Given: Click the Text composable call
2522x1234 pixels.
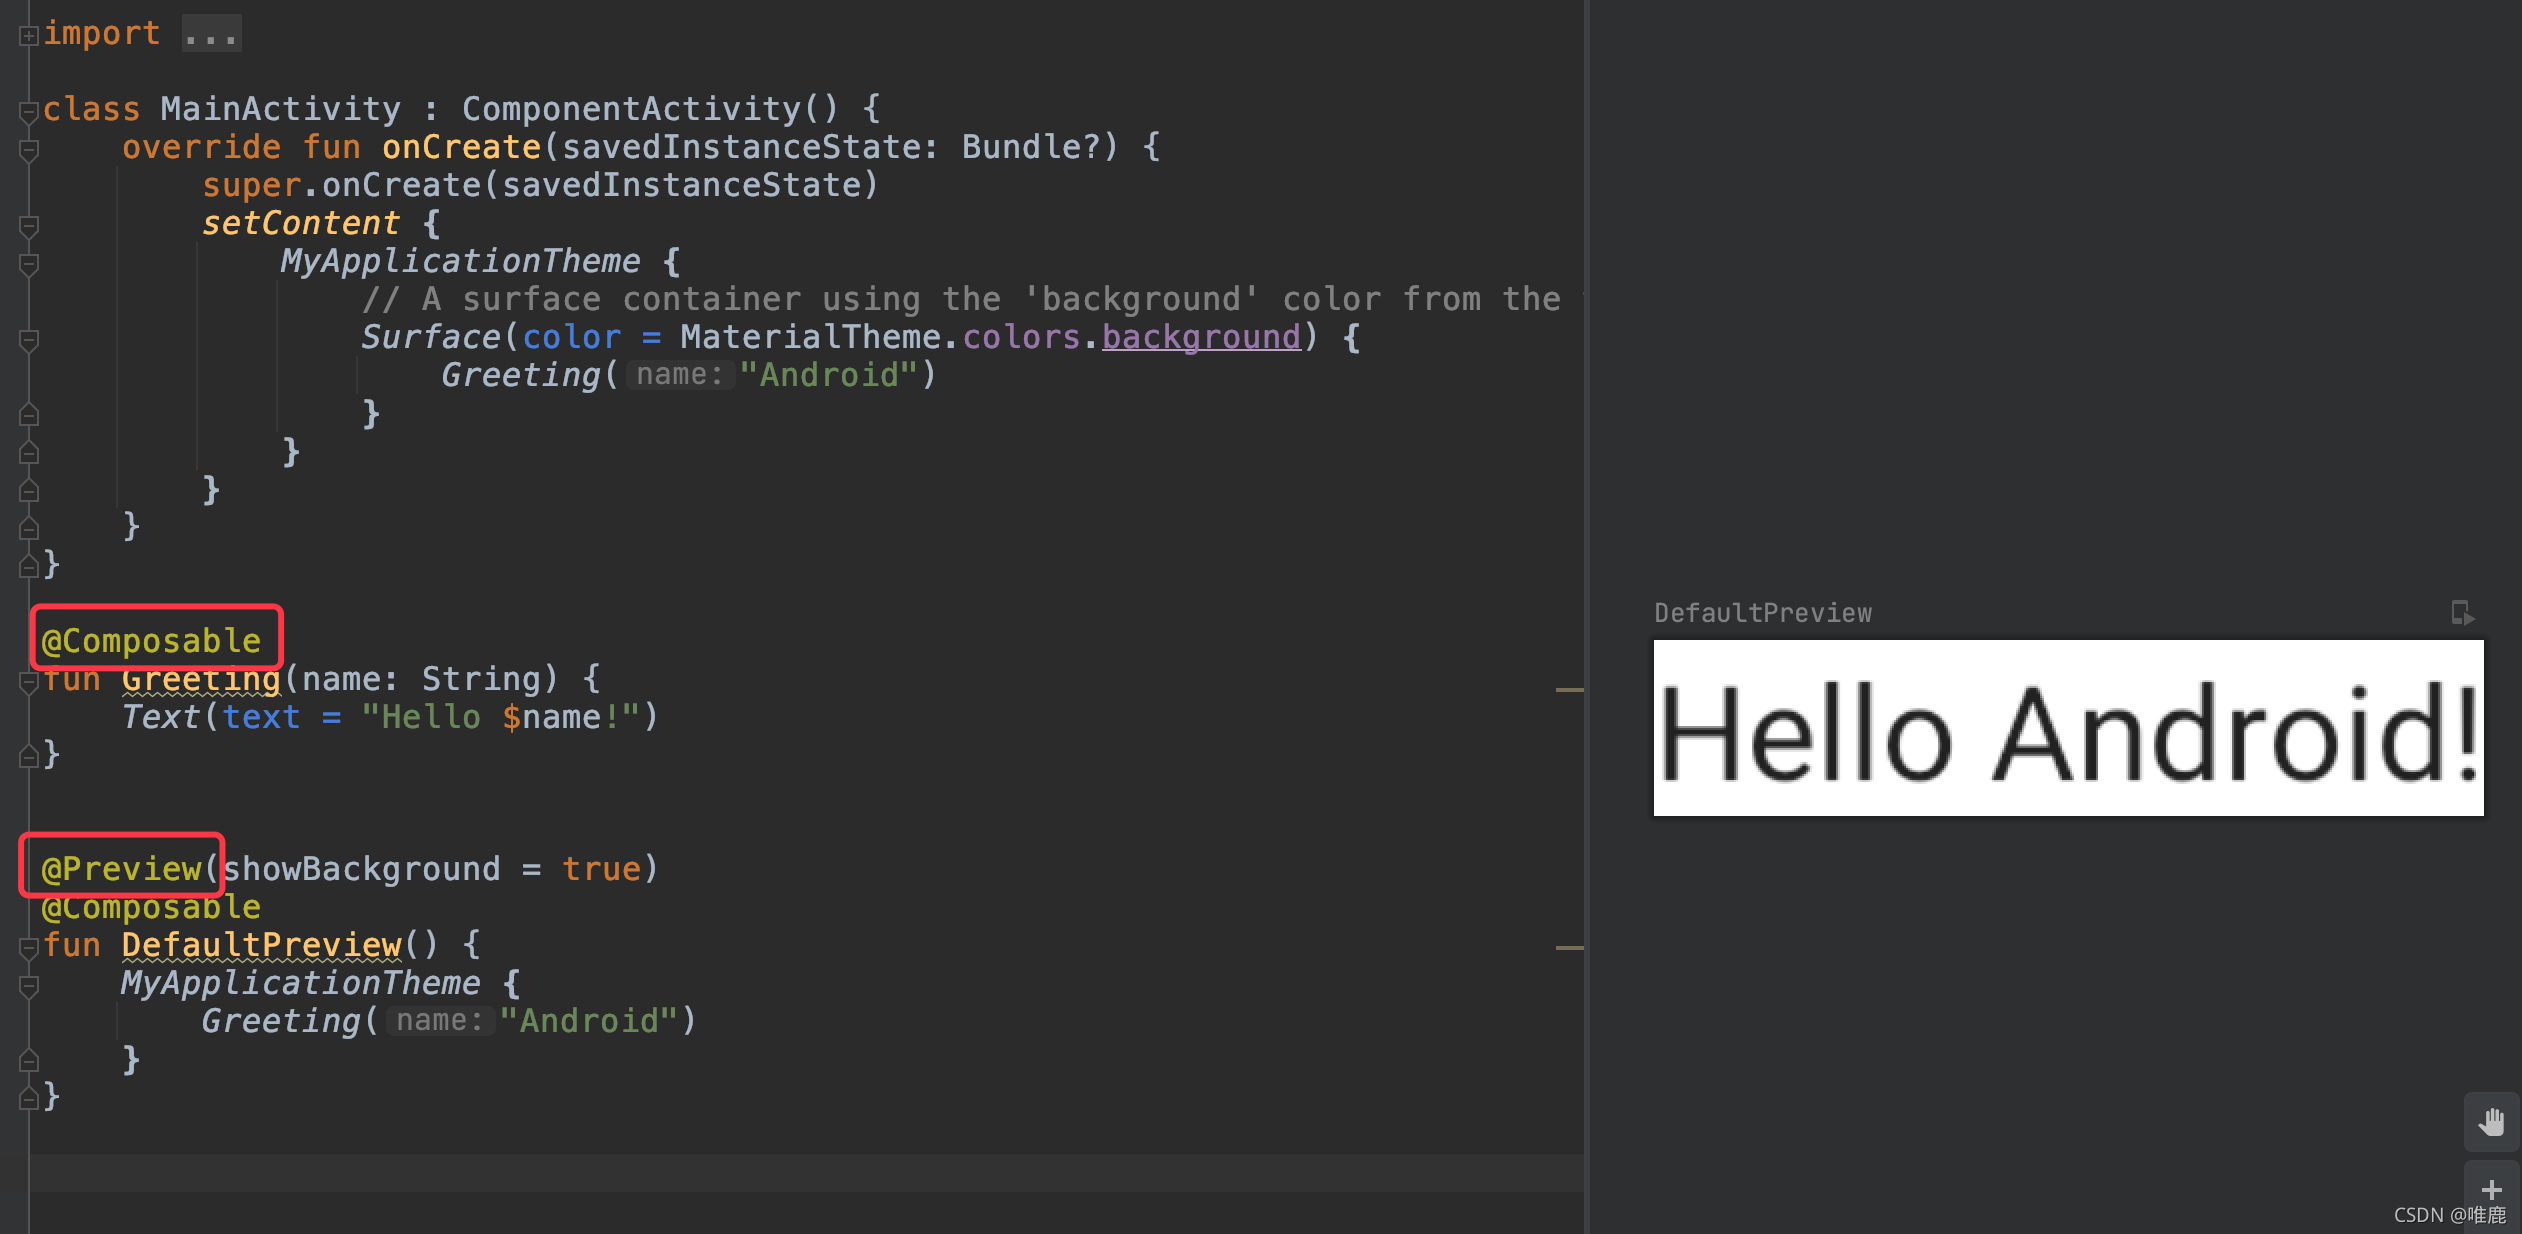Looking at the screenshot, I should 161,717.
